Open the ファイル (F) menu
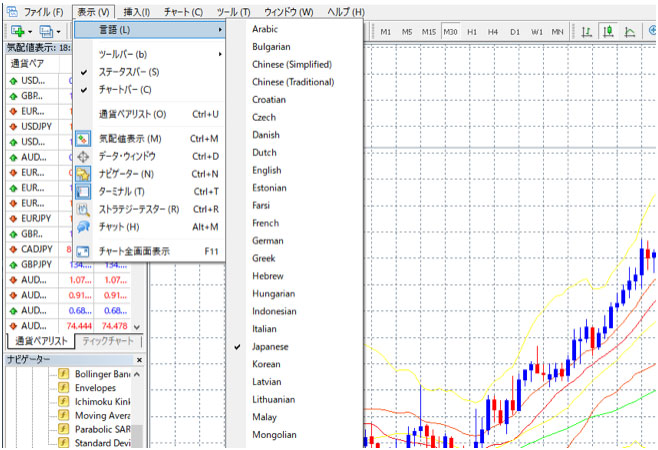 click(x=43, y=12)
